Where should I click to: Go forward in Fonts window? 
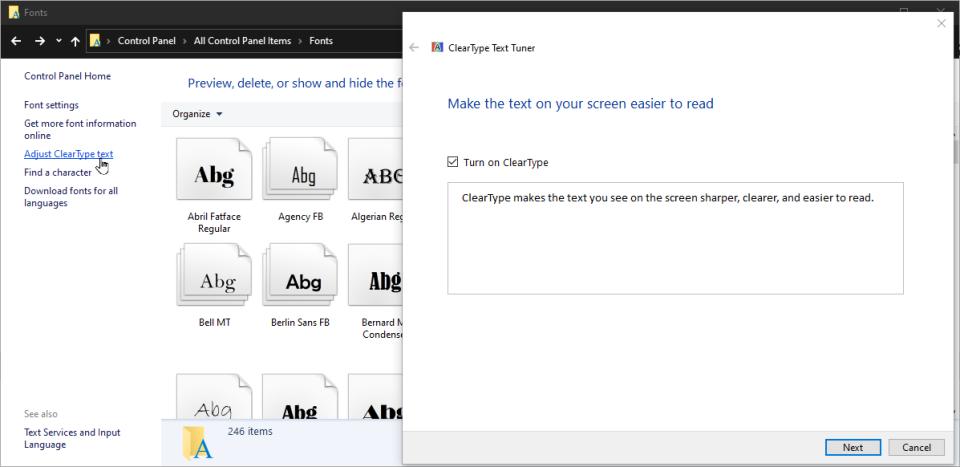tap(40, 41)
